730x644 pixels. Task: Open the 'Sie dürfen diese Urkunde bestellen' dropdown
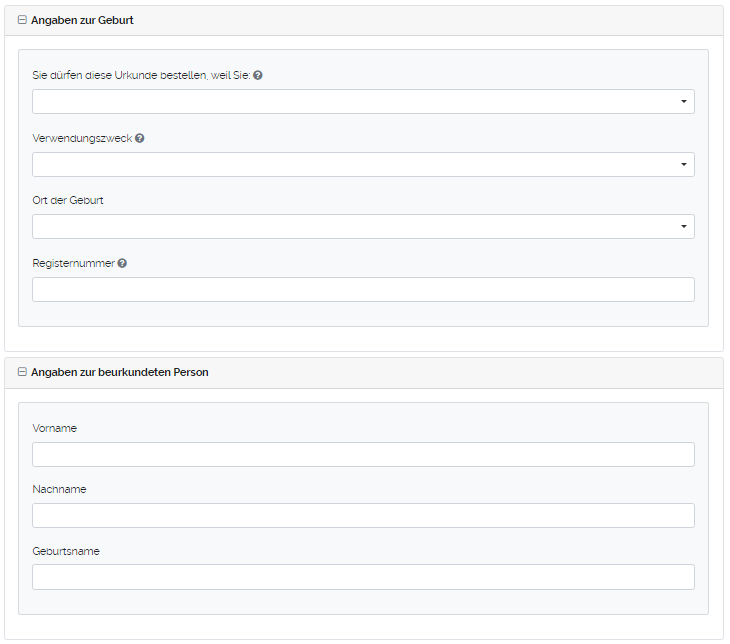pyautogui.click(x=363, y=102)
